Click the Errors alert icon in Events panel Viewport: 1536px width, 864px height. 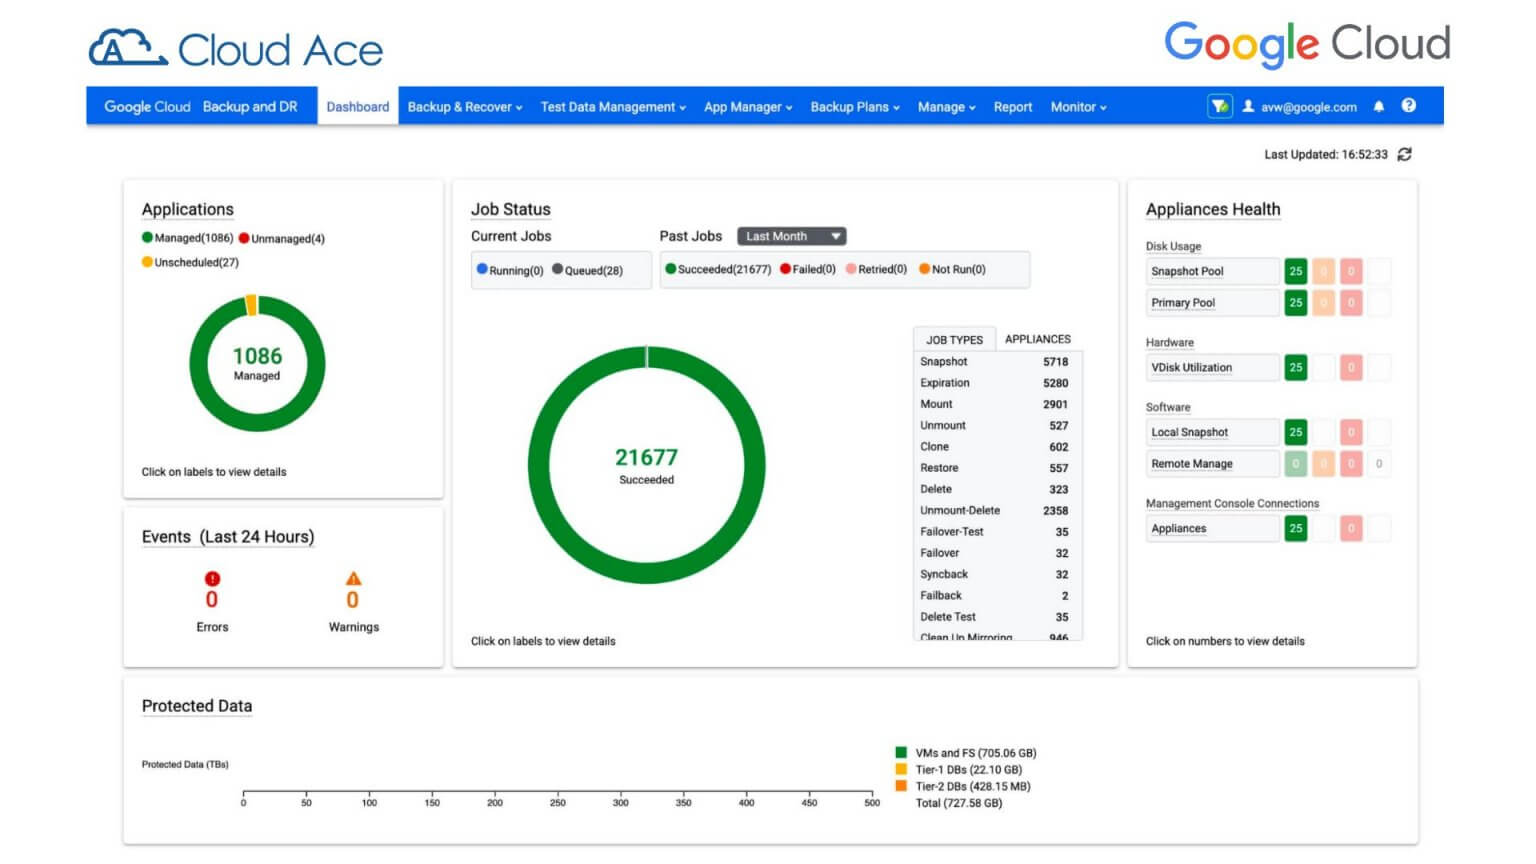[x=211, y=578]
